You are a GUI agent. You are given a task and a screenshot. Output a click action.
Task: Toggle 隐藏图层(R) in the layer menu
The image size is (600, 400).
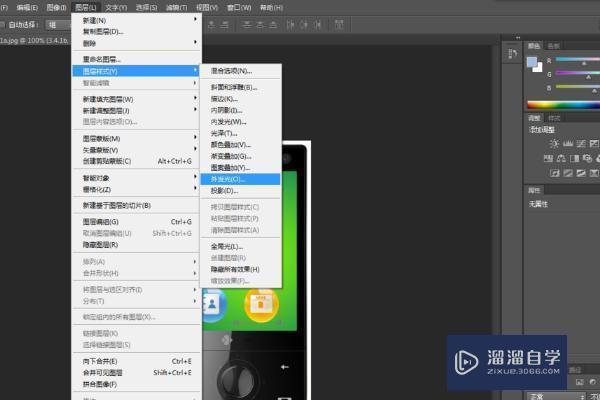pos(136,245)
